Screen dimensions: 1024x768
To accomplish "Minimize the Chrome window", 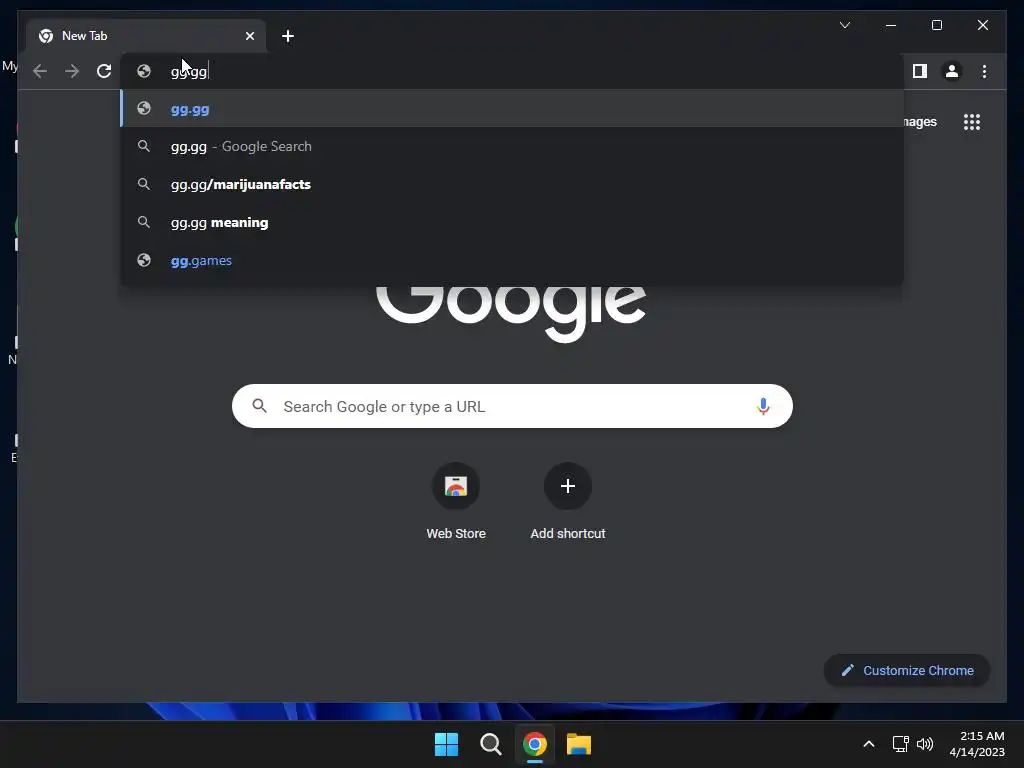I will [891, 25].
